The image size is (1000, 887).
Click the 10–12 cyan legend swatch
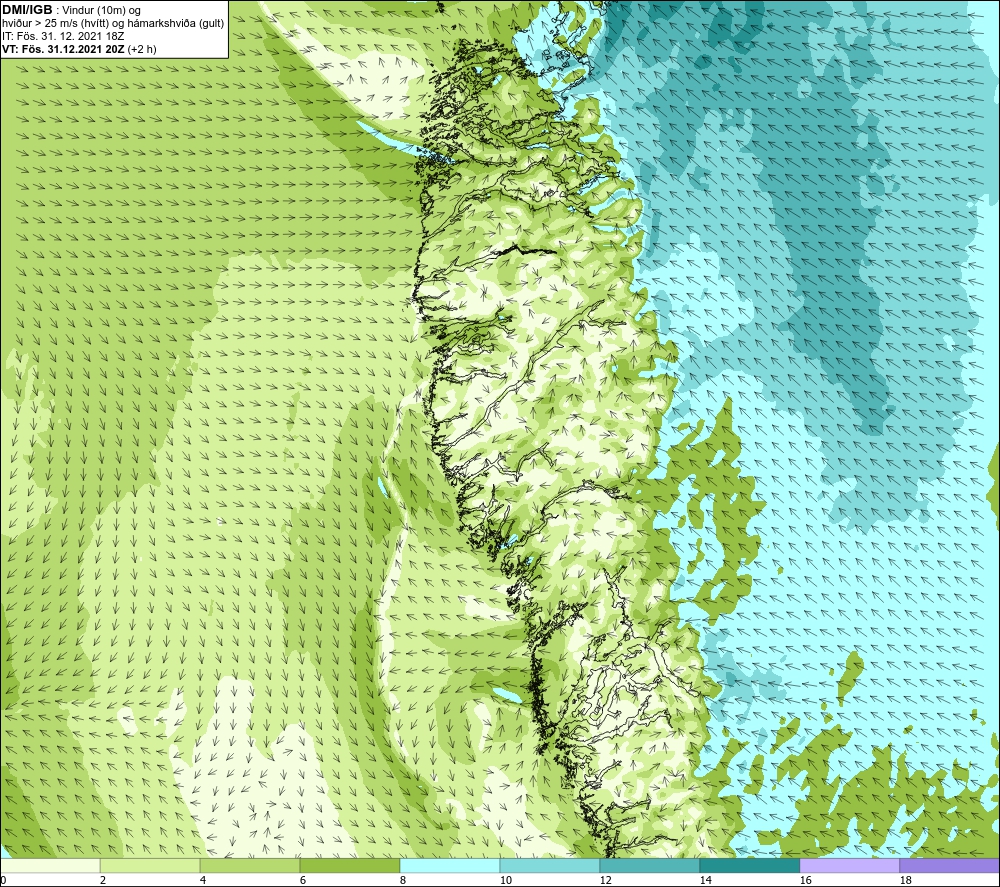[550, 865]
